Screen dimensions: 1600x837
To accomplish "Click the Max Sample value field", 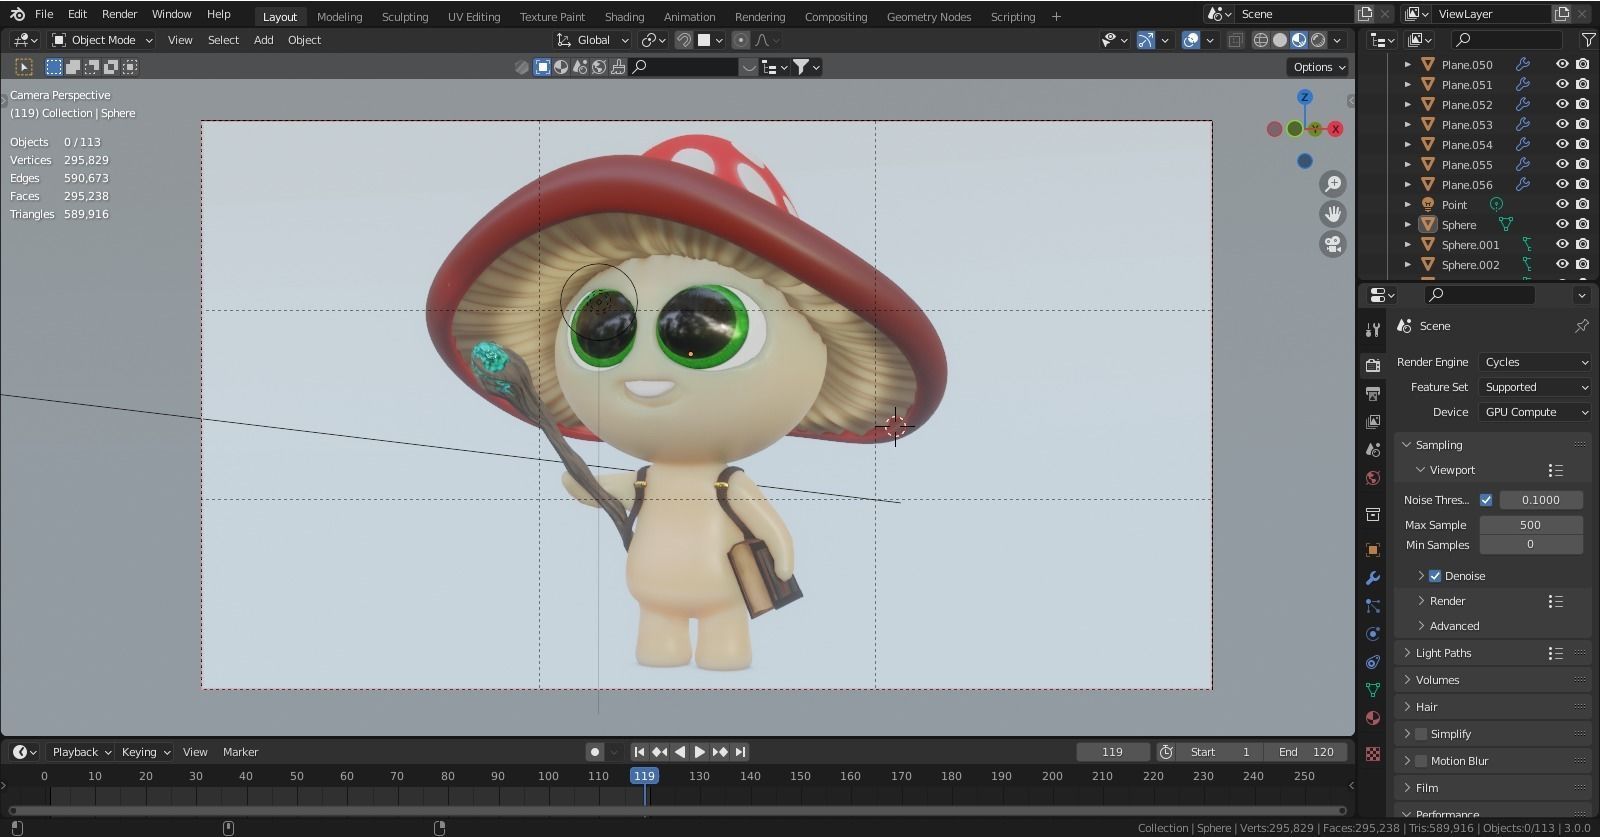I will click(x=1531, y=525).
